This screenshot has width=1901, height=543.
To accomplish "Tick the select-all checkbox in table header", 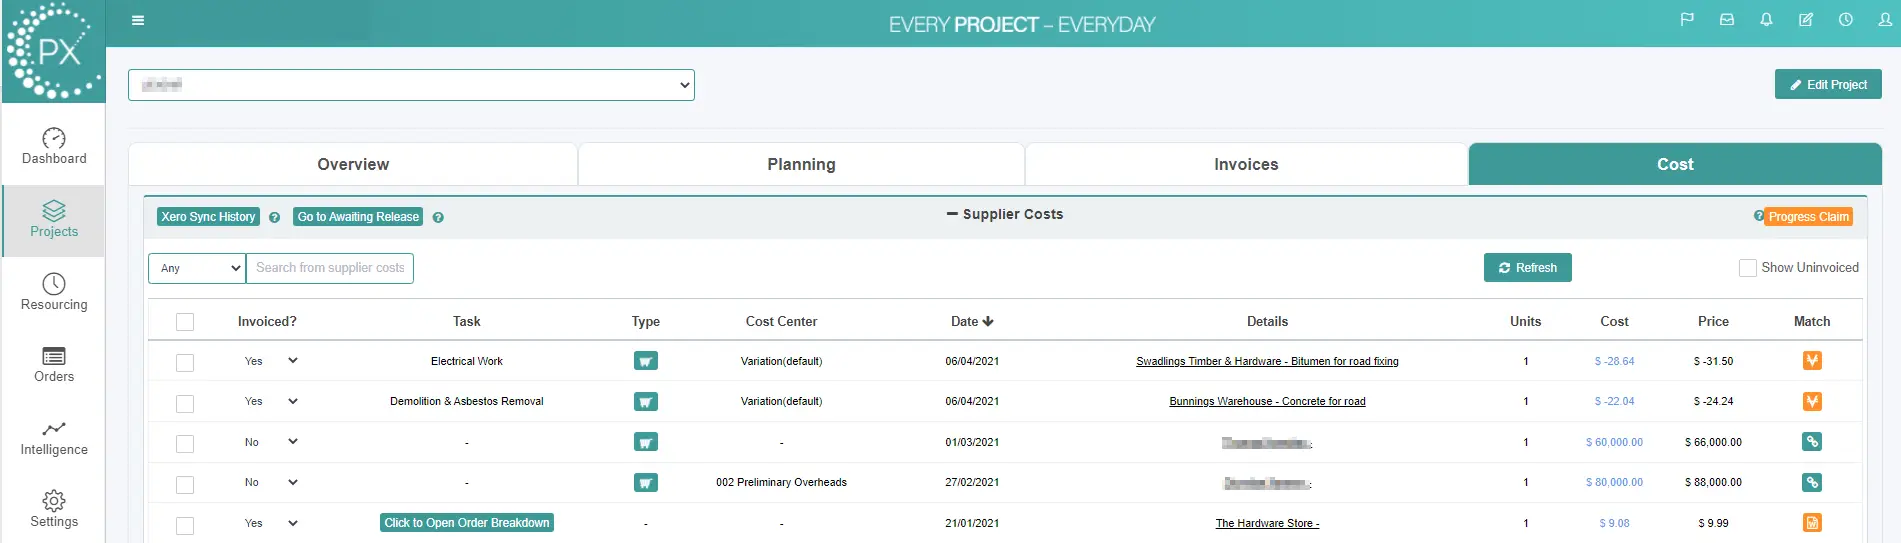I will tap(185, 322).
